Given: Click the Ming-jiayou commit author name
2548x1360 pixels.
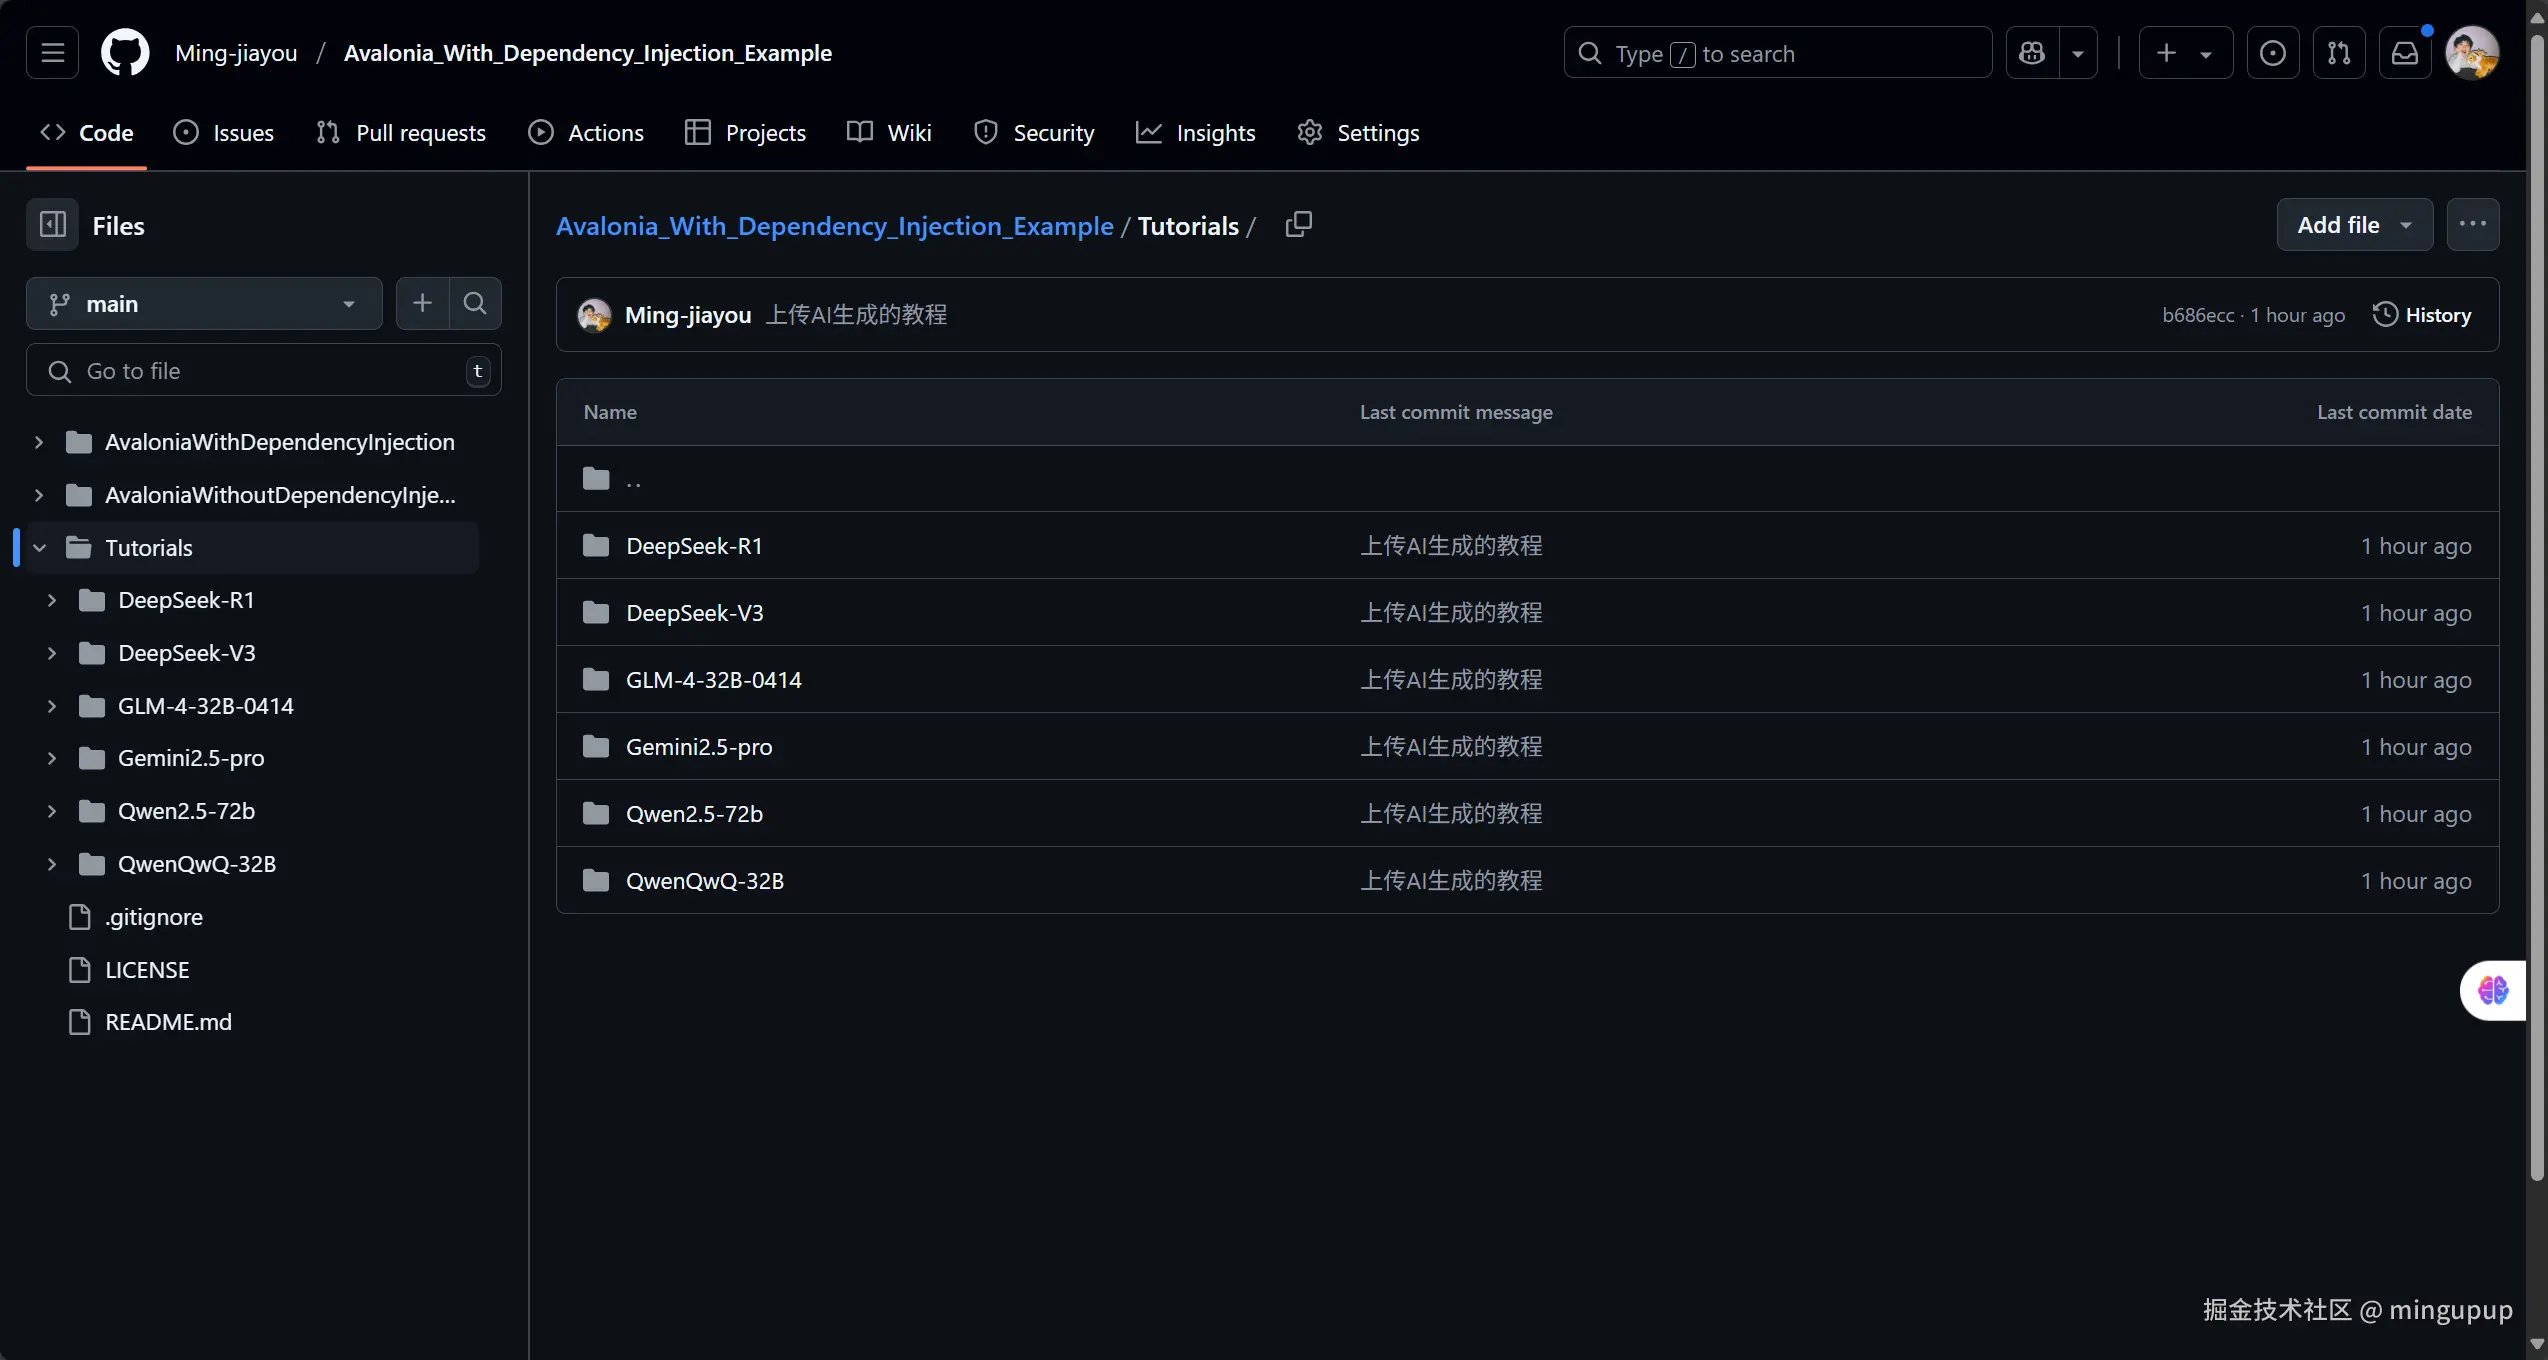Looking at the screenshot, I should (688, 314).
